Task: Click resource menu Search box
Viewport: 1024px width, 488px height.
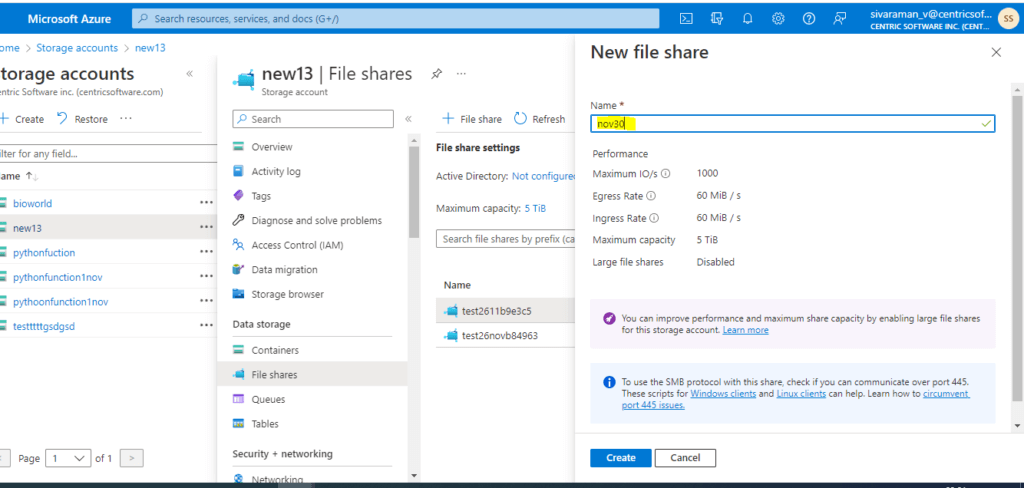Action: (x=313, y=119)
